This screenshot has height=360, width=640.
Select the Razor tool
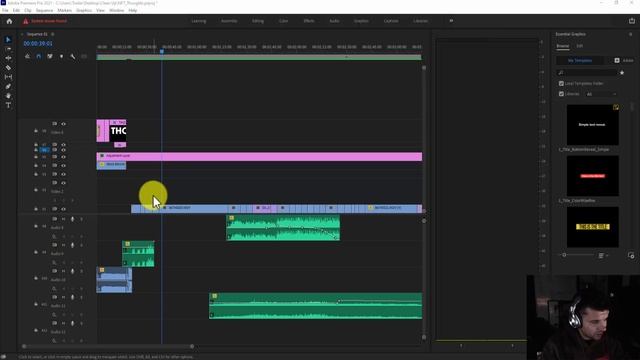click(x=8, y=67)
